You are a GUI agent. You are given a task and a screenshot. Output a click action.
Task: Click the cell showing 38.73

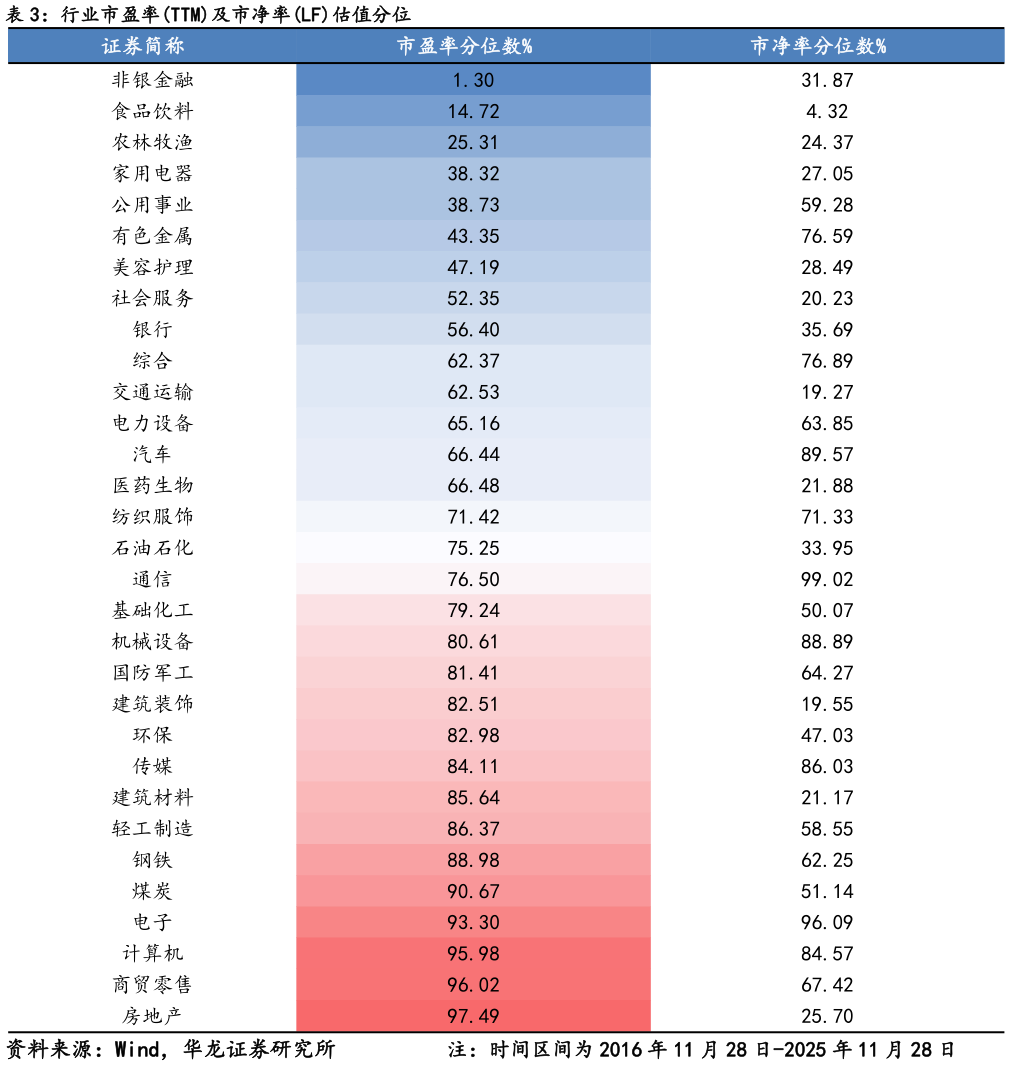pyautogui.click(x=473, y=205)
